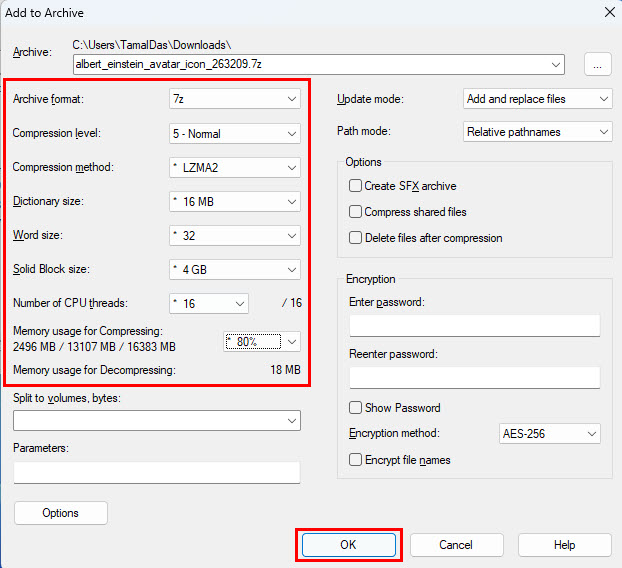This screenshot has width=622, height=568.
Task: Enable the Show Password checkbox
Action: click(355, 408)
